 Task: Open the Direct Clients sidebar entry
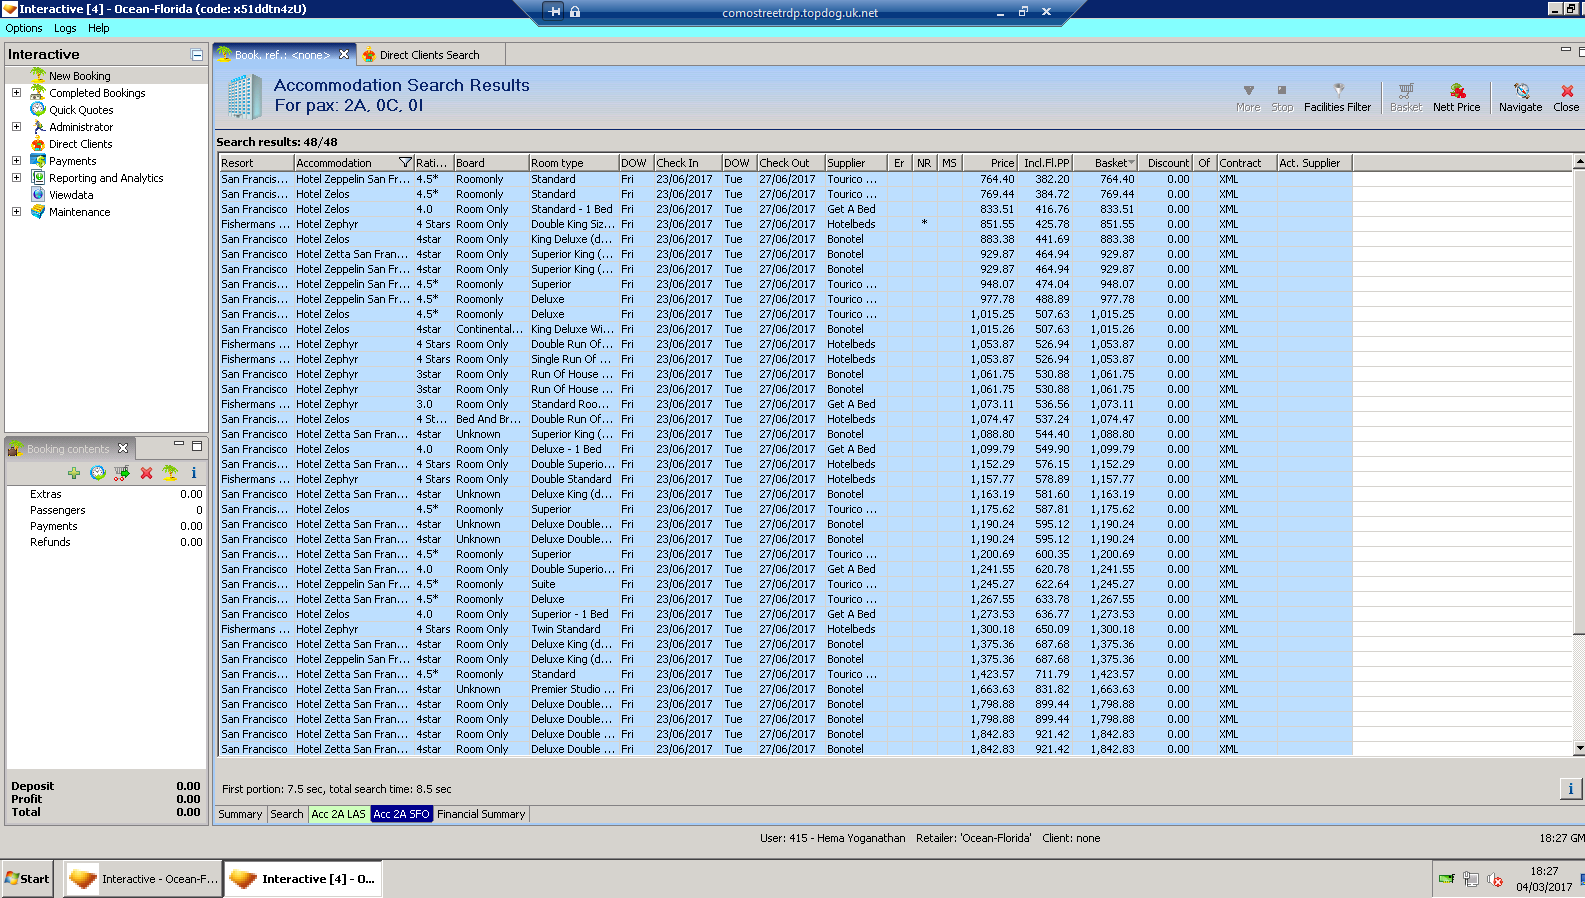pos(81,144)
